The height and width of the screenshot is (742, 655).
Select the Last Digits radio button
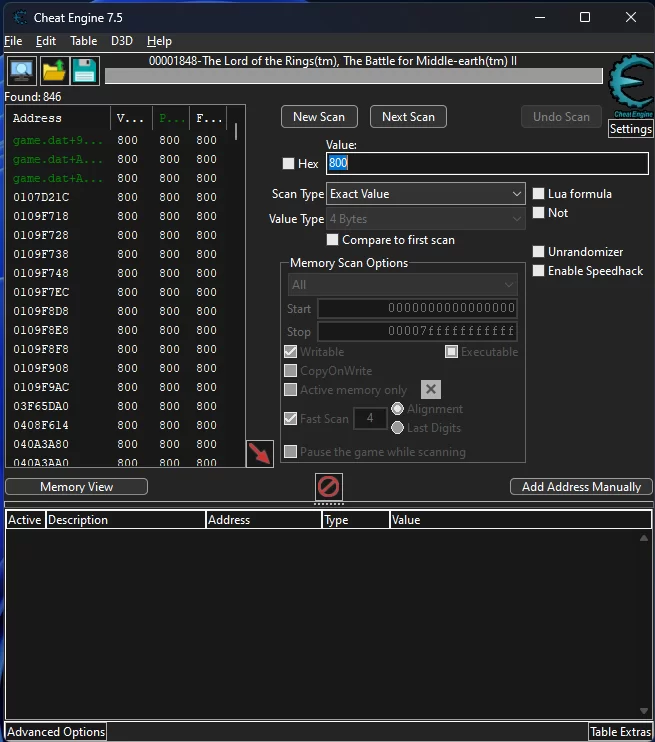[398, 428]
